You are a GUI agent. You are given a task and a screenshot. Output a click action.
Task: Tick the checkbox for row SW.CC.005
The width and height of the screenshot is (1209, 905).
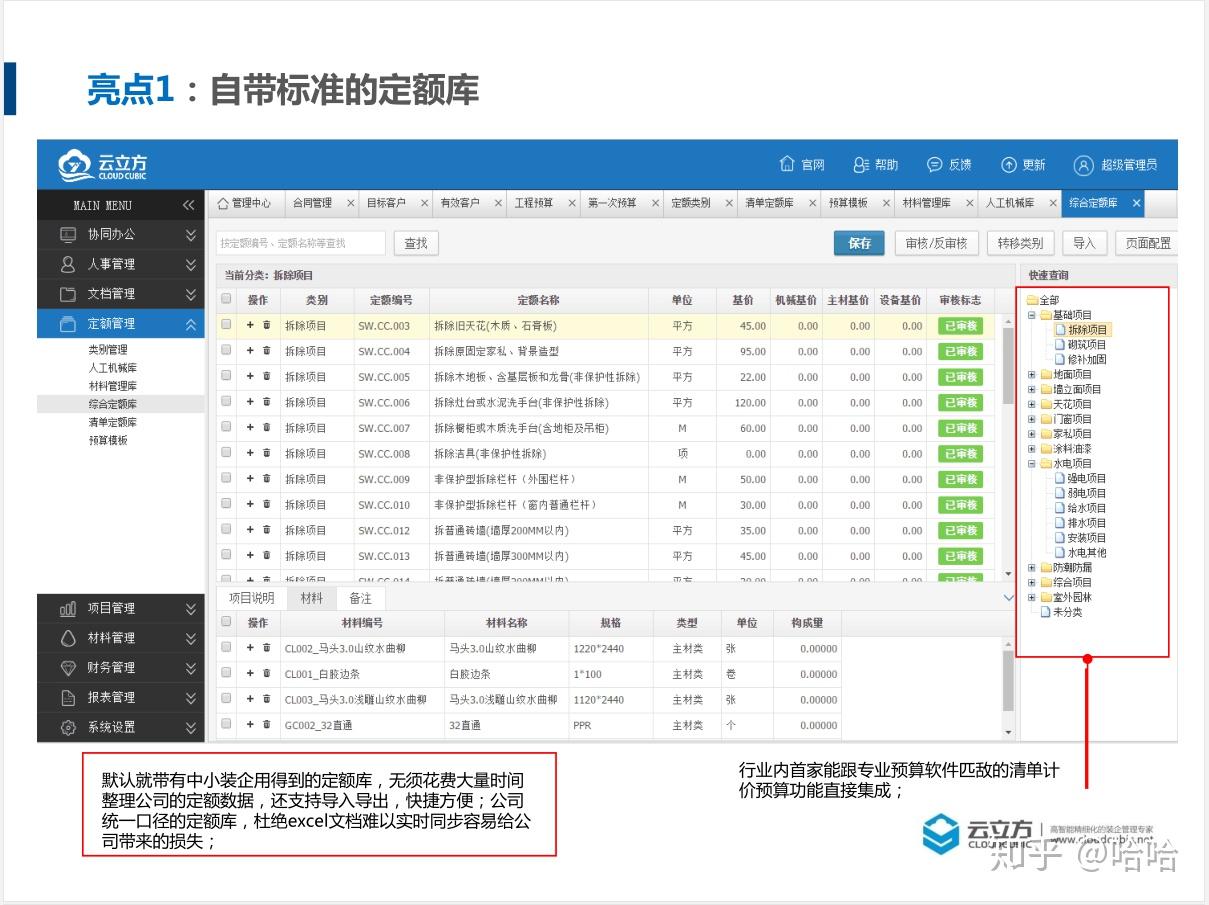[226, 376]
